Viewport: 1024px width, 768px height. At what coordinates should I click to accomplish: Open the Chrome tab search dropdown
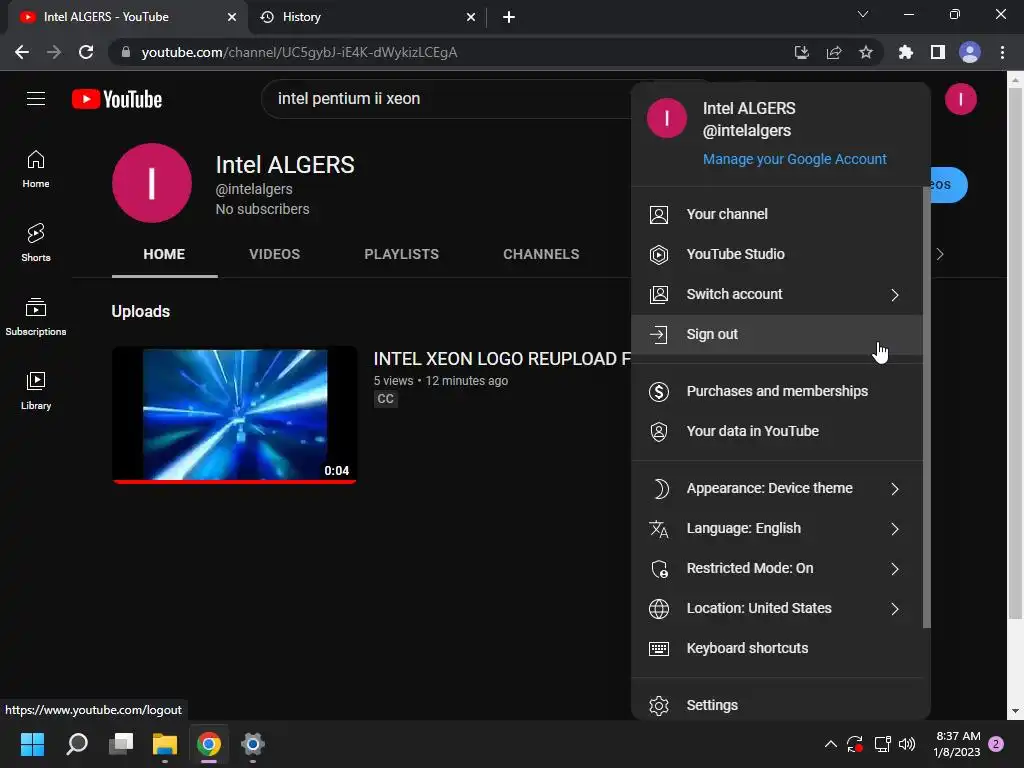862,14
